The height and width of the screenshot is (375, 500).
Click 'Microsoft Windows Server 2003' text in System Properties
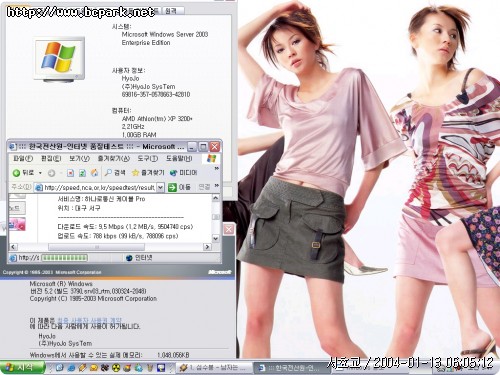[x=165, y=34]
